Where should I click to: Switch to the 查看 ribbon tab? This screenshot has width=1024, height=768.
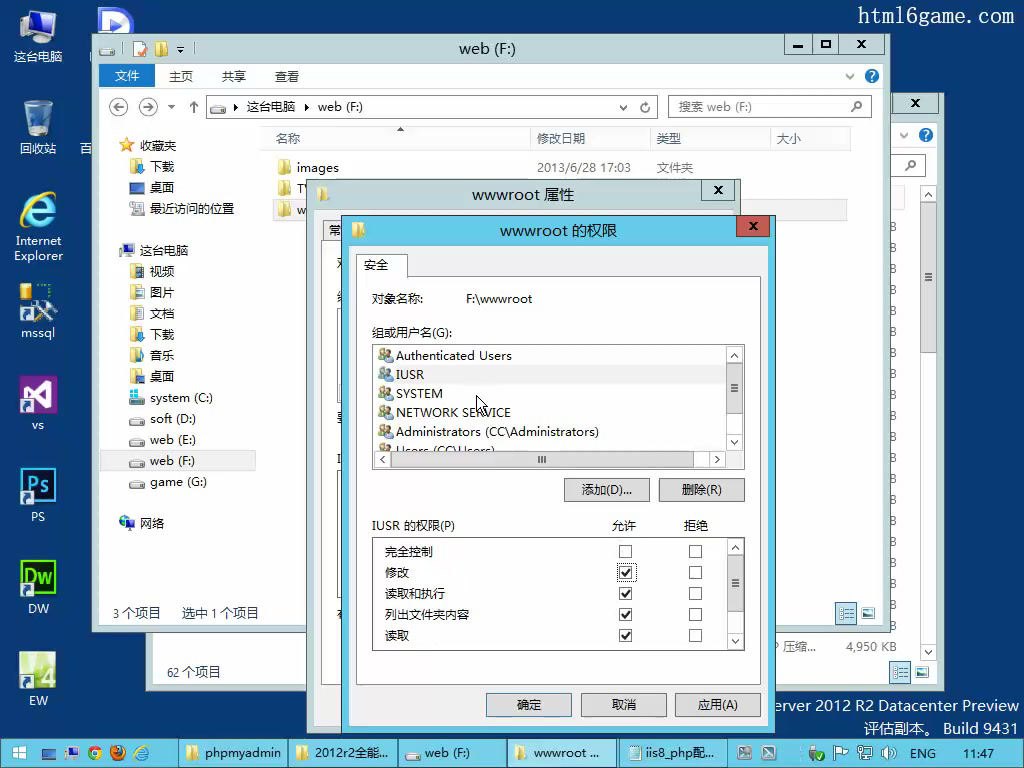287,76
